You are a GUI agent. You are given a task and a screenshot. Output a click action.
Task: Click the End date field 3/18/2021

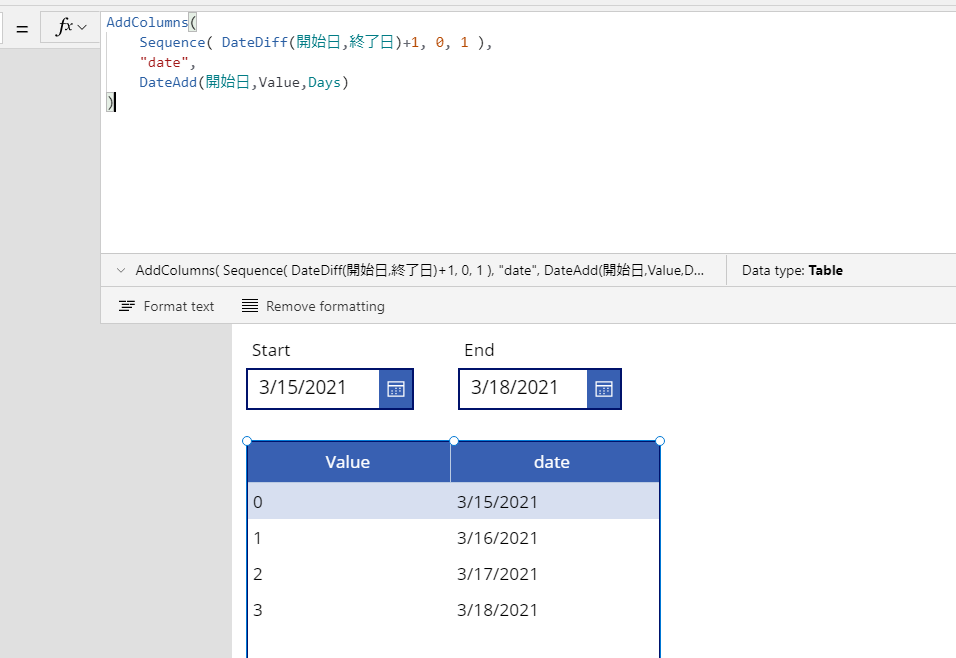[x=523, y=388]
